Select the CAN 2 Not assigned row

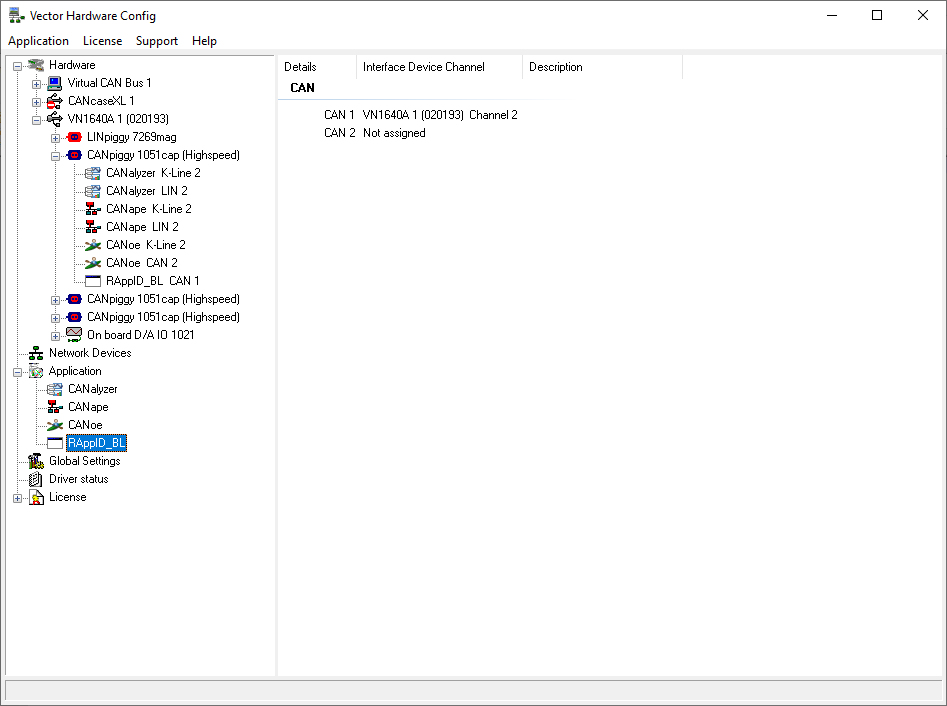point(375,132)
